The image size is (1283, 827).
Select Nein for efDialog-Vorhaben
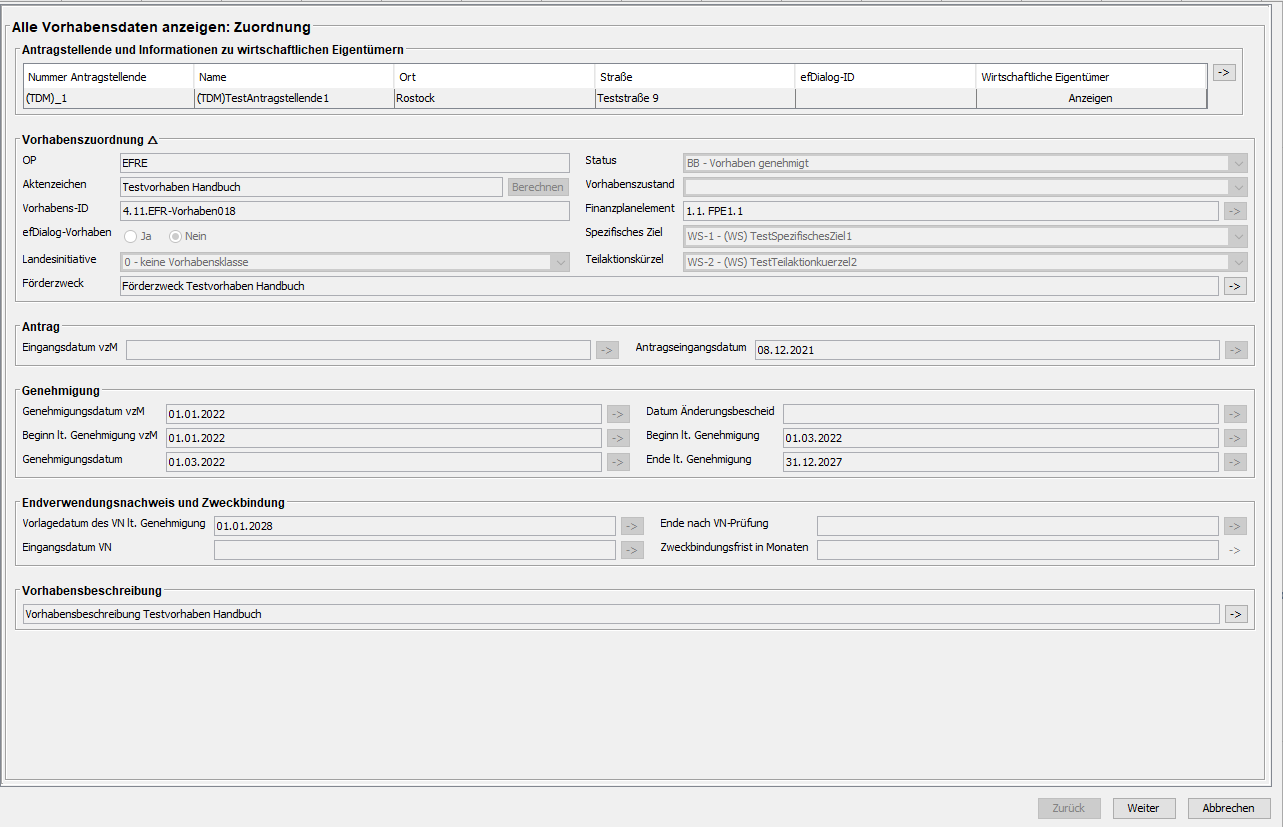(x=175, y=236)
